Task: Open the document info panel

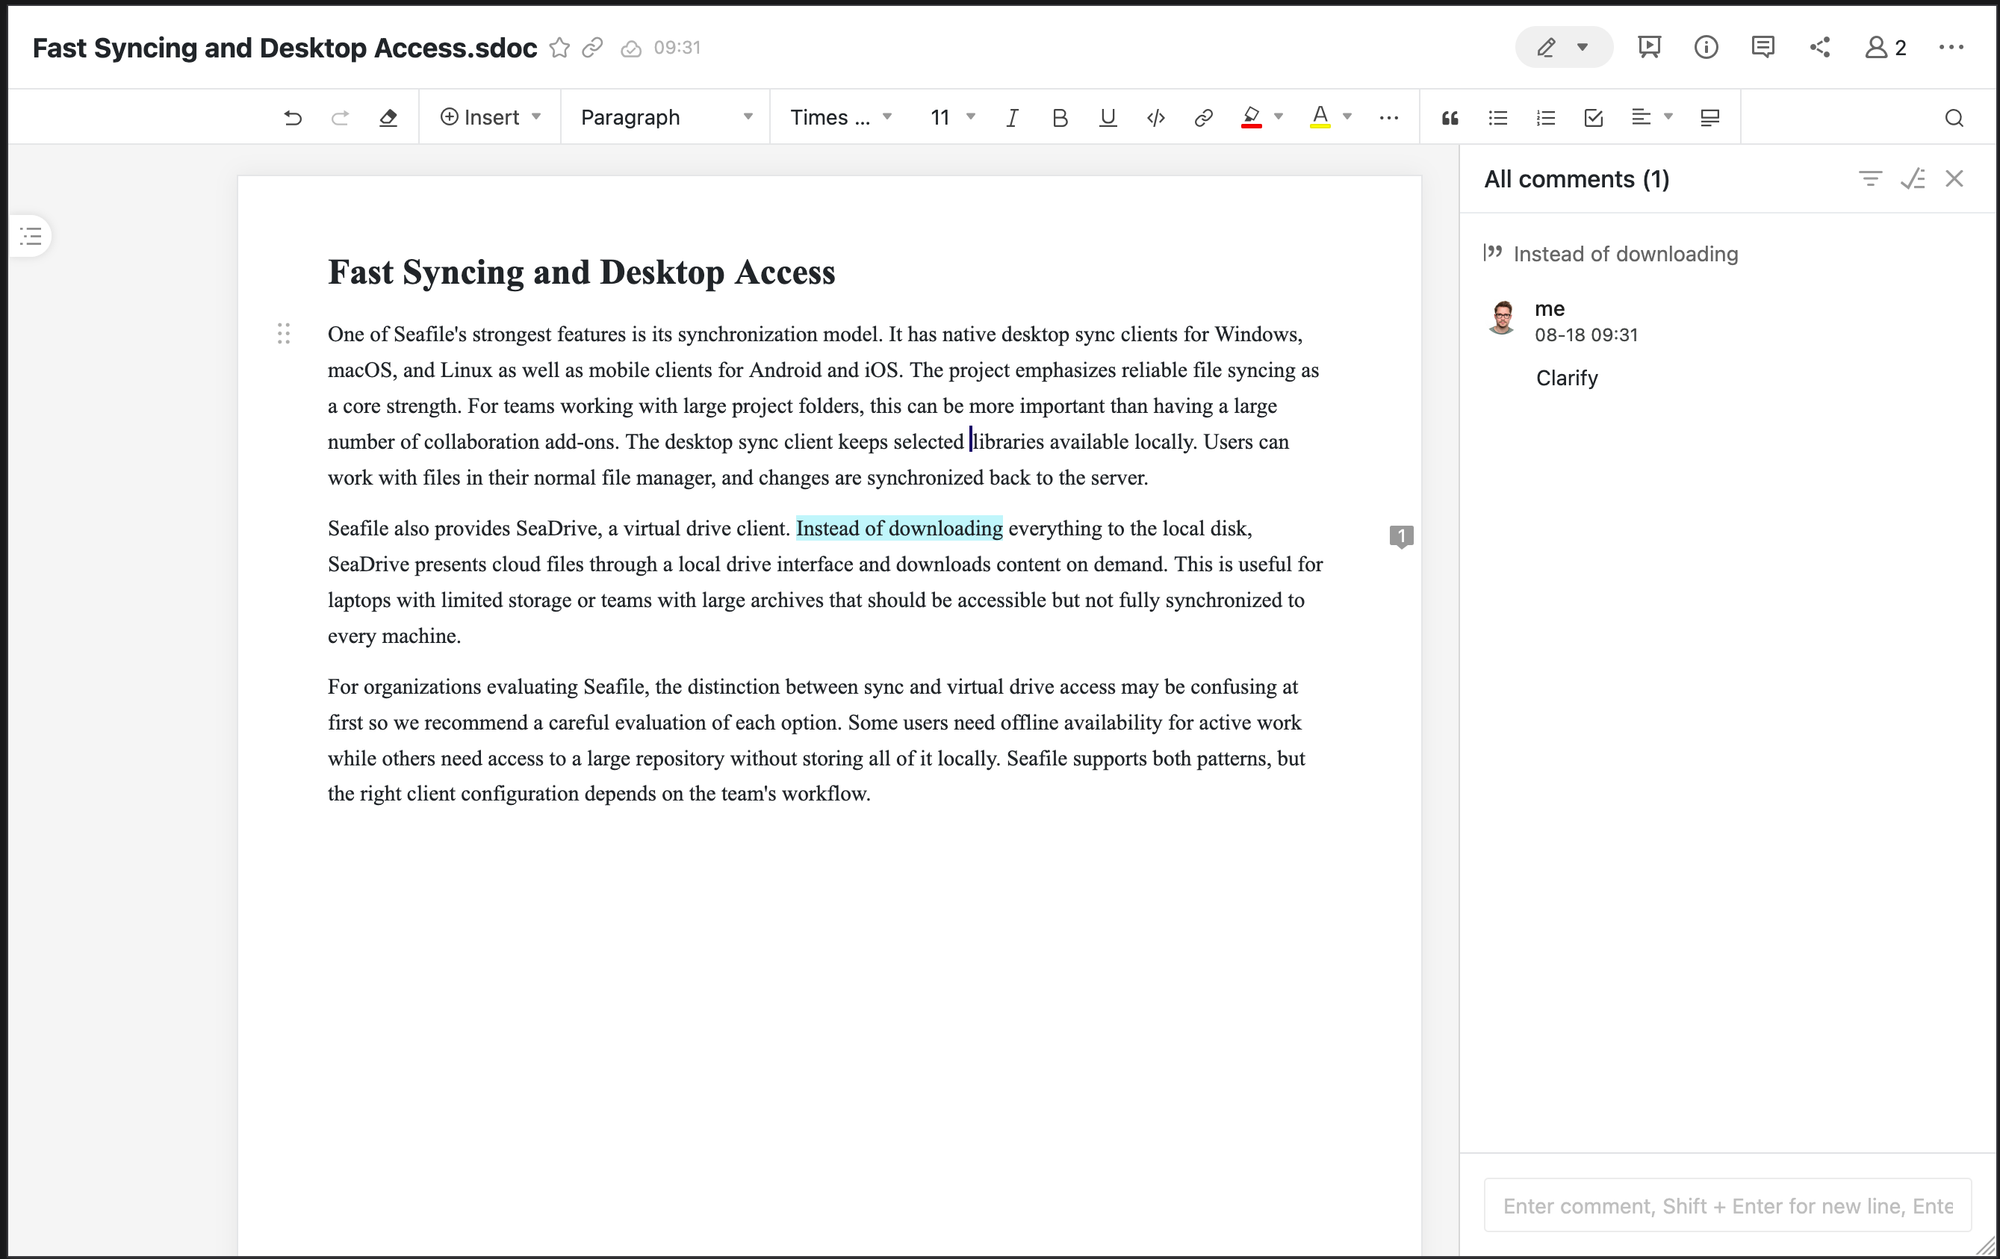Action: point(1706,47)
